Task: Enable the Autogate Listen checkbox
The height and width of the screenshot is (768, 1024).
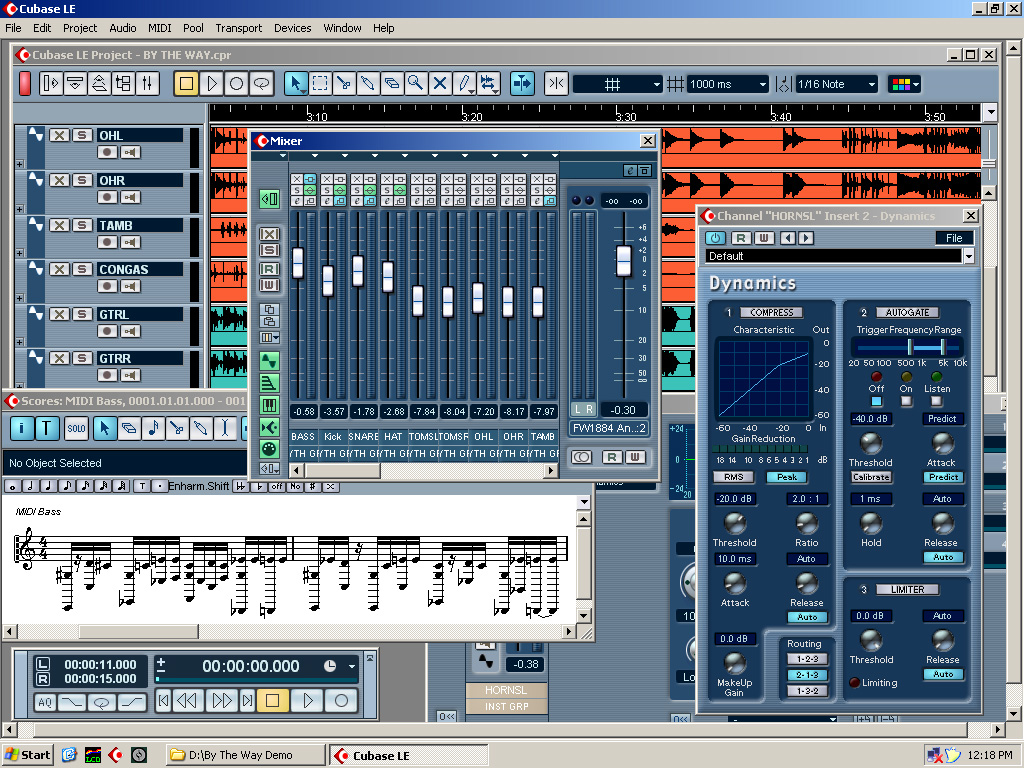Action: pos(937,401)
